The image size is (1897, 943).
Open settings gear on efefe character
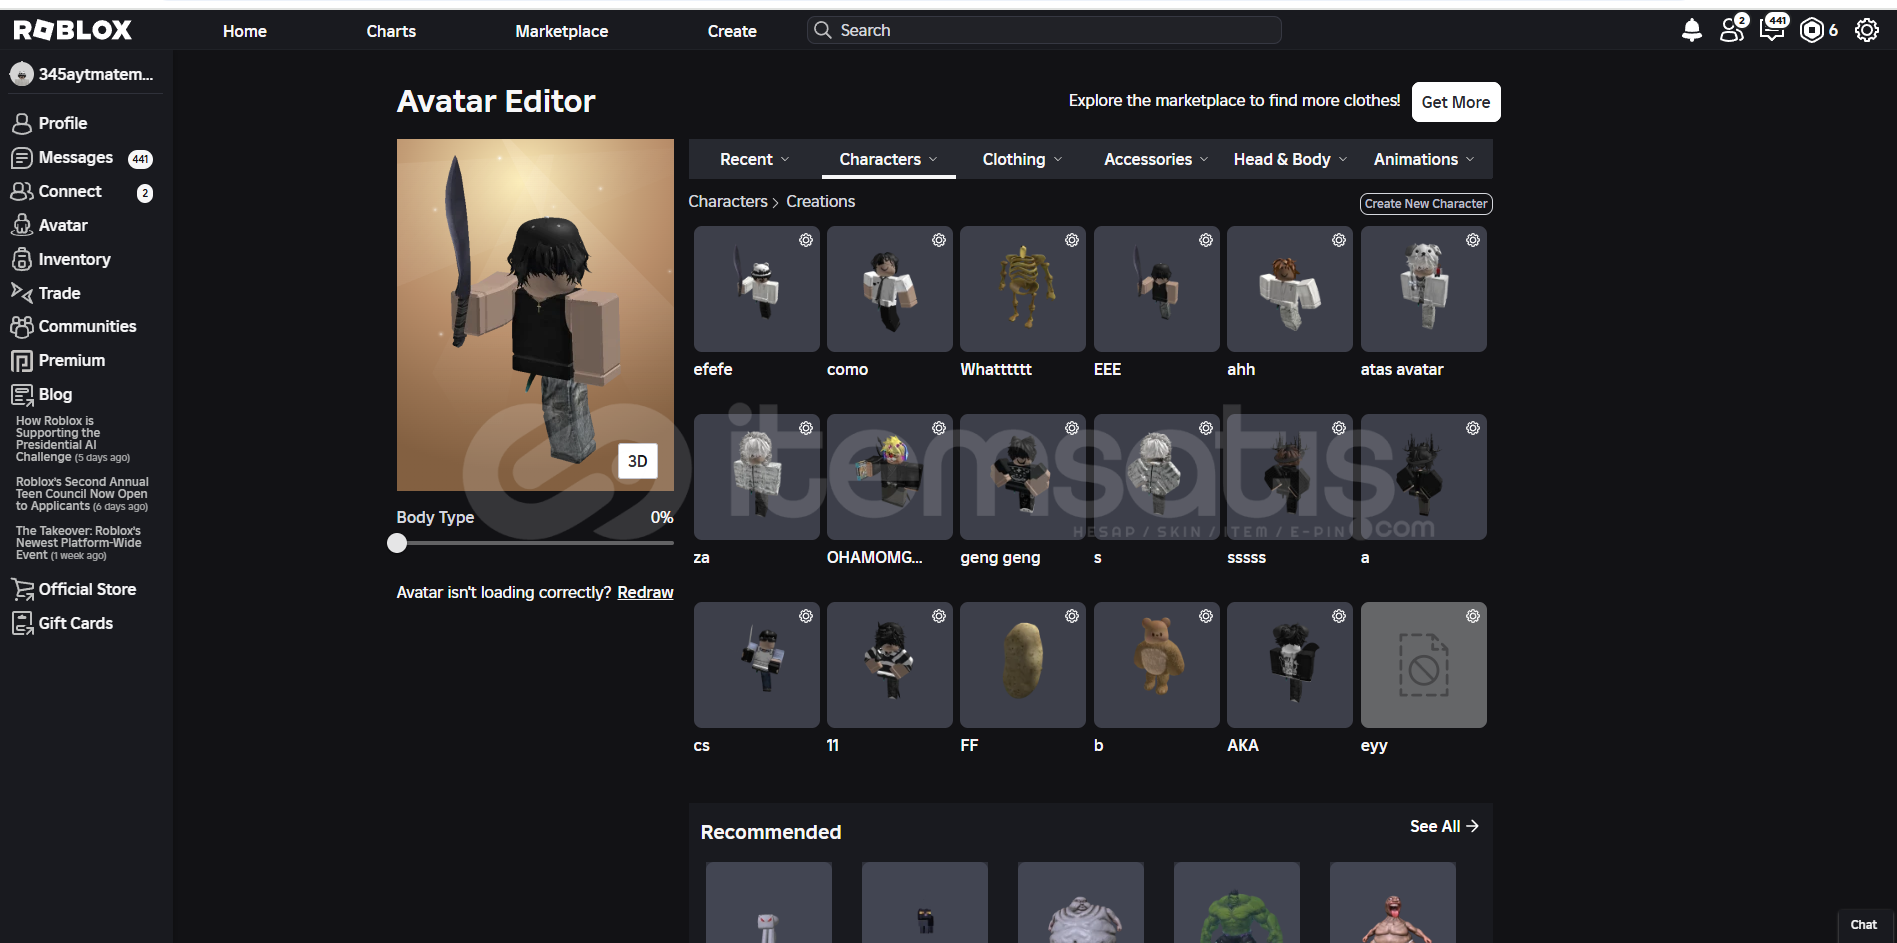pos(805,240)
